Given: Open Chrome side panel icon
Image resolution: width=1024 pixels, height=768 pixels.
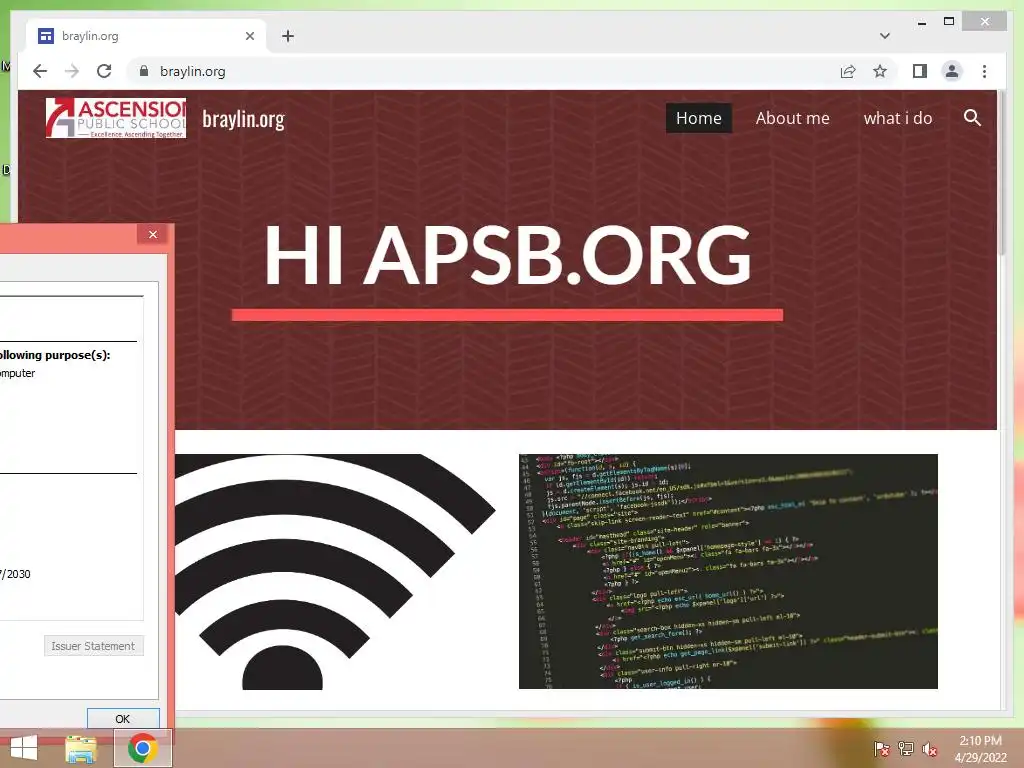Looking at the screenshot, I should (920, 71).
